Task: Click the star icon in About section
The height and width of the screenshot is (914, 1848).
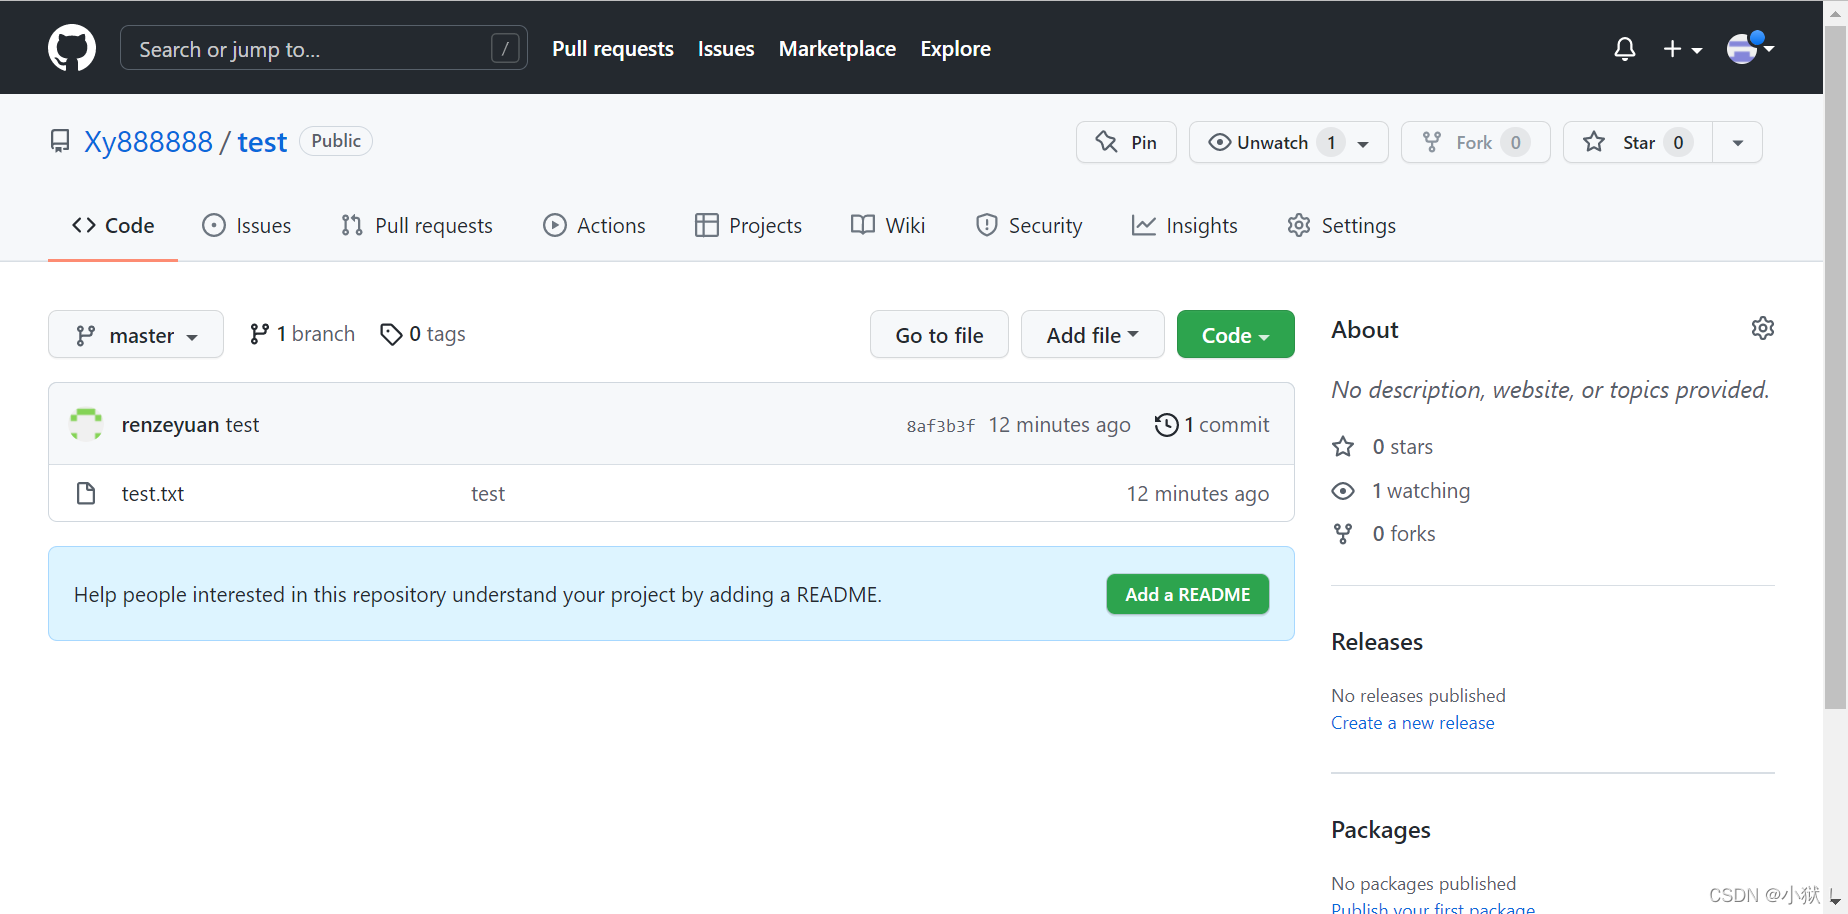Action: (1343, 446)
